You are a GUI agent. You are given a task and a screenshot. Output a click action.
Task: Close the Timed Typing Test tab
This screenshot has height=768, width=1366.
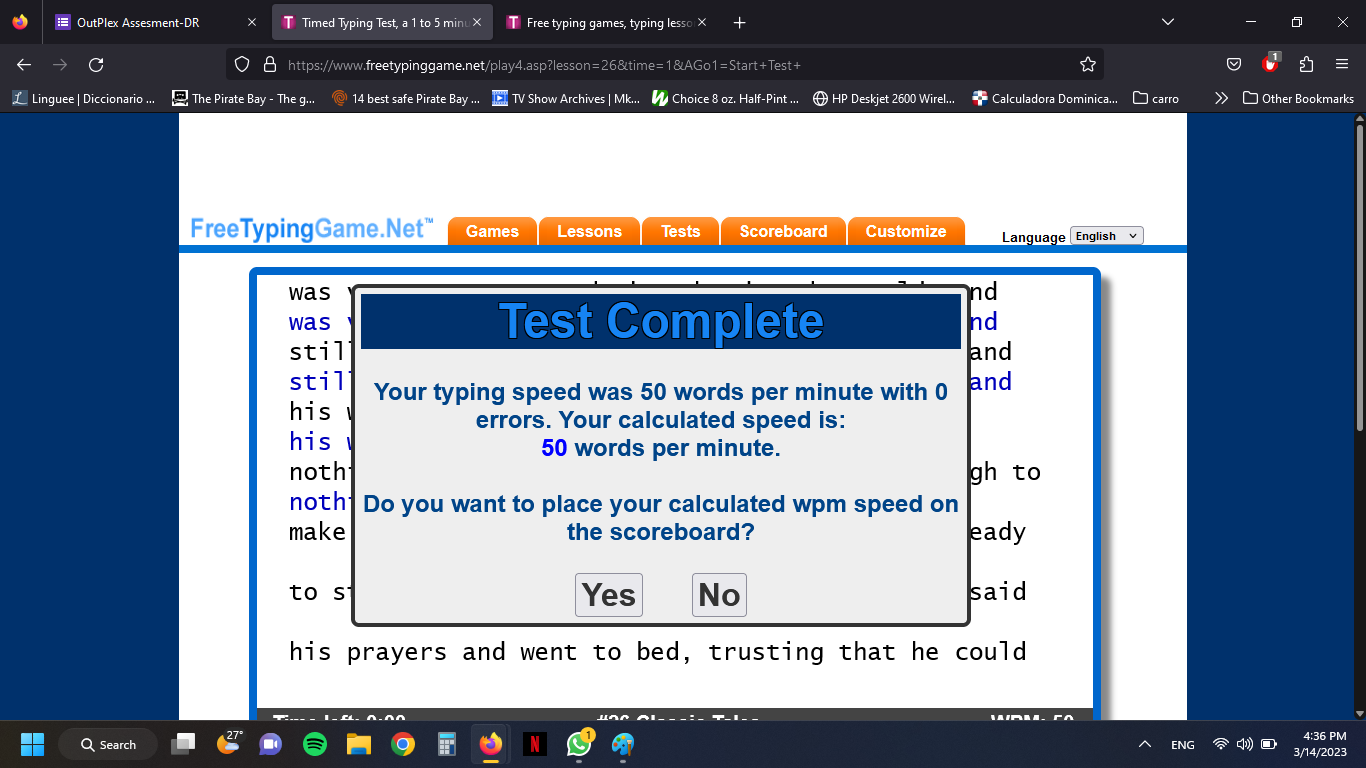click(478, 22)
